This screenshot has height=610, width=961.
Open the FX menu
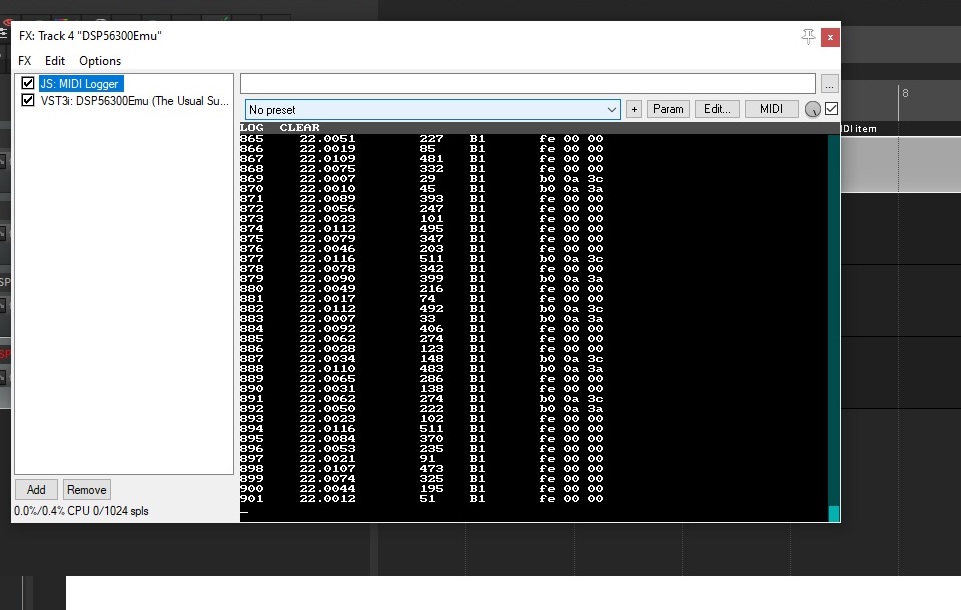click(x=25, y=61)
